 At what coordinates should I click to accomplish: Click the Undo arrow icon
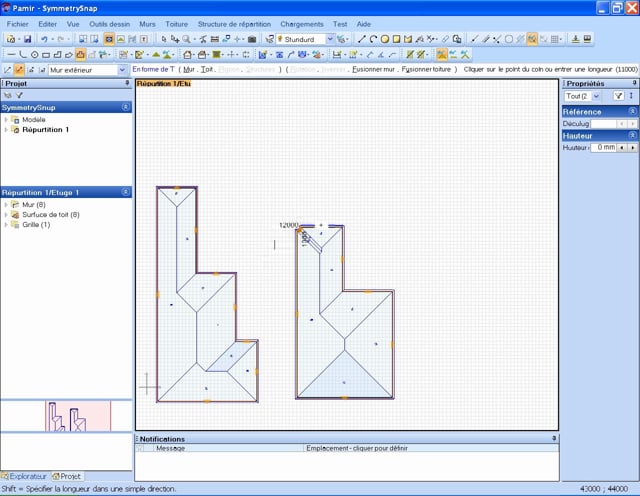[44, 39]
